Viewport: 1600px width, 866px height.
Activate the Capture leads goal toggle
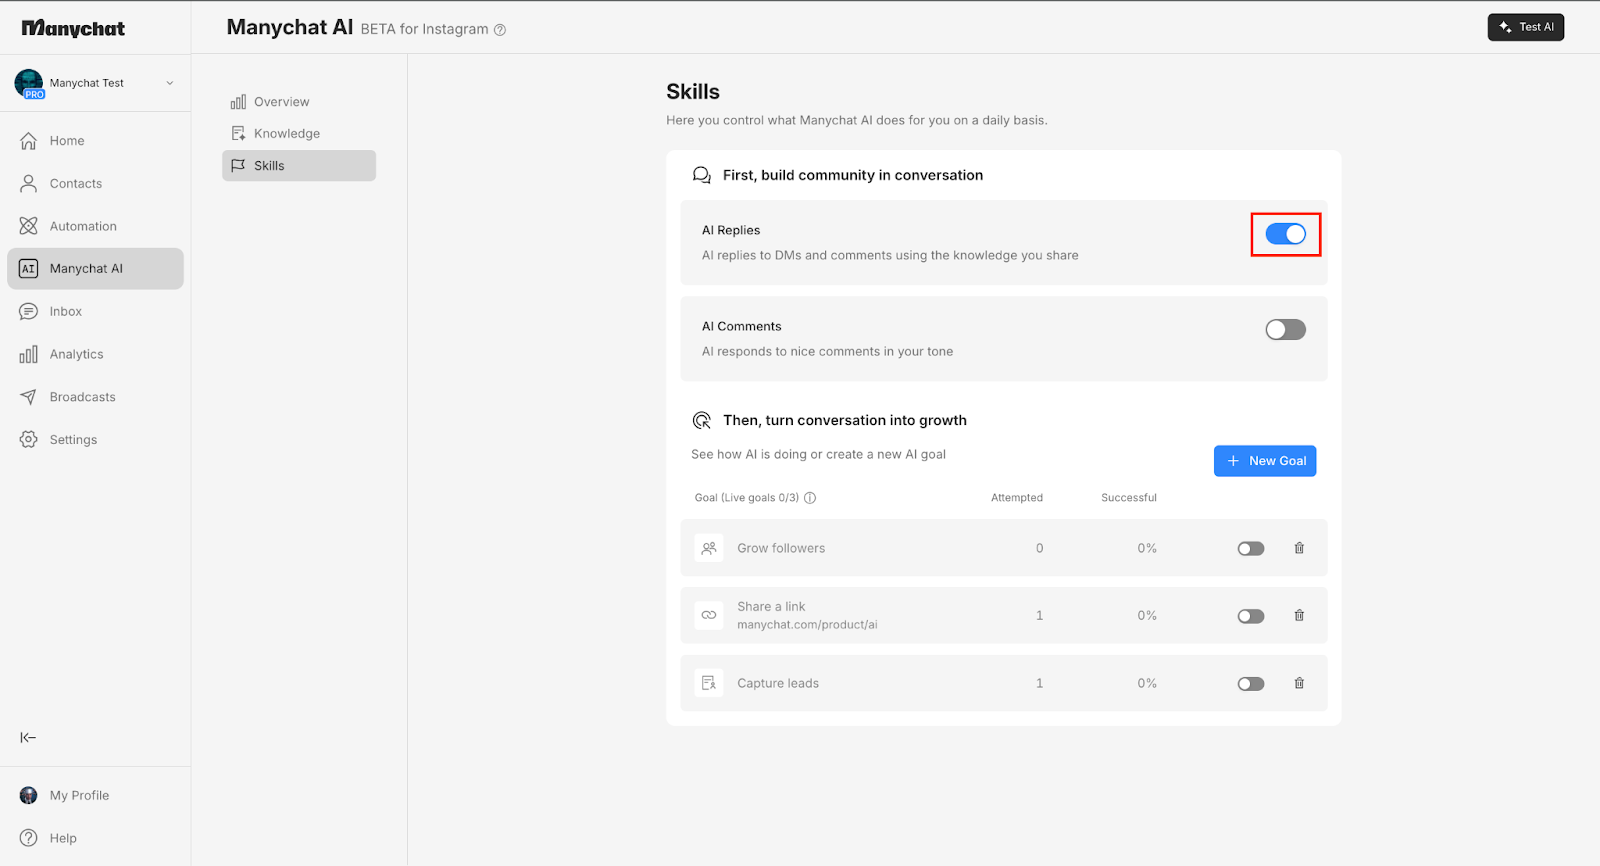1250,684
